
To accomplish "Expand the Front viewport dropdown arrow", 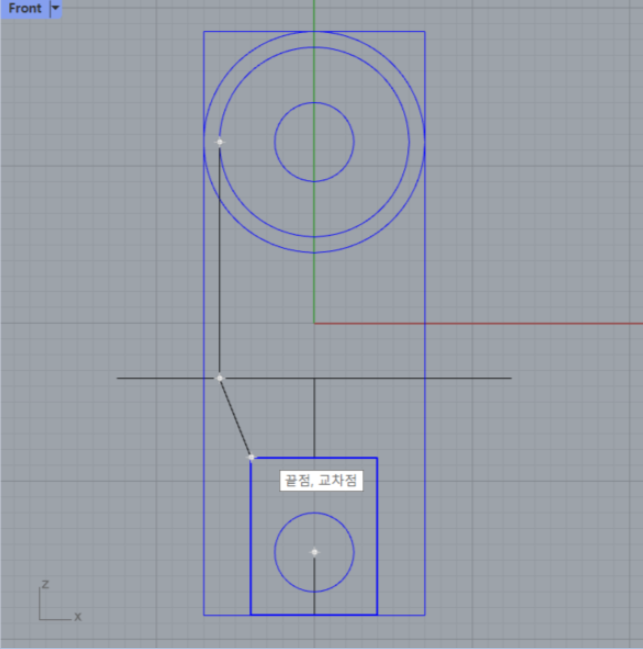I will pyautogui.click(x=55, y=8).
